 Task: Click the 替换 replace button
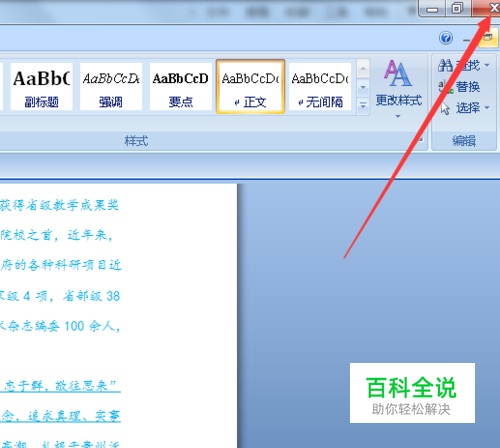[459, 87]
